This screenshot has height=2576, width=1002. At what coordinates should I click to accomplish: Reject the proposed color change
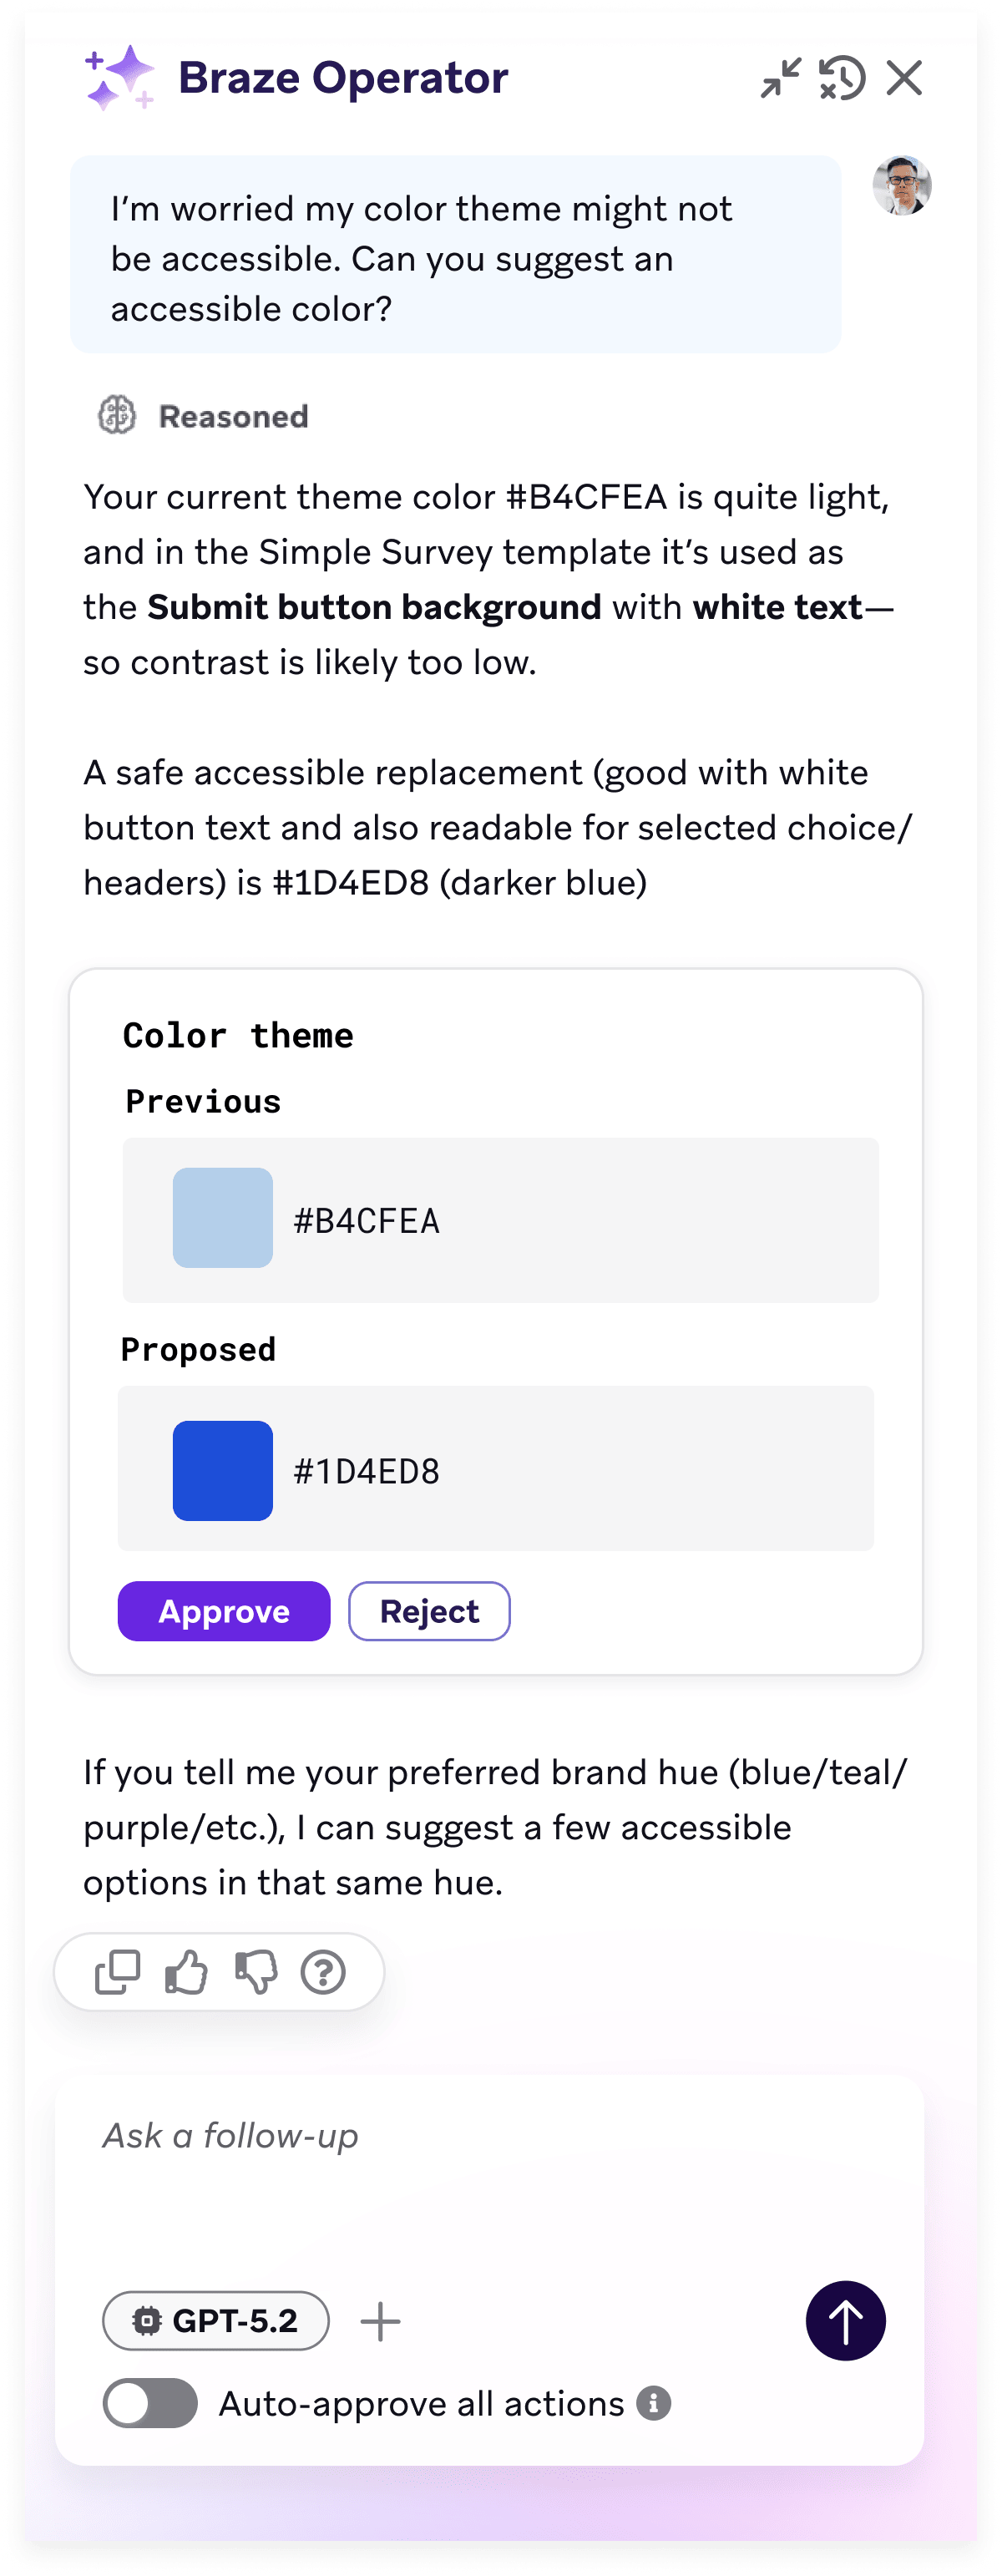(x=428, y=1611)
